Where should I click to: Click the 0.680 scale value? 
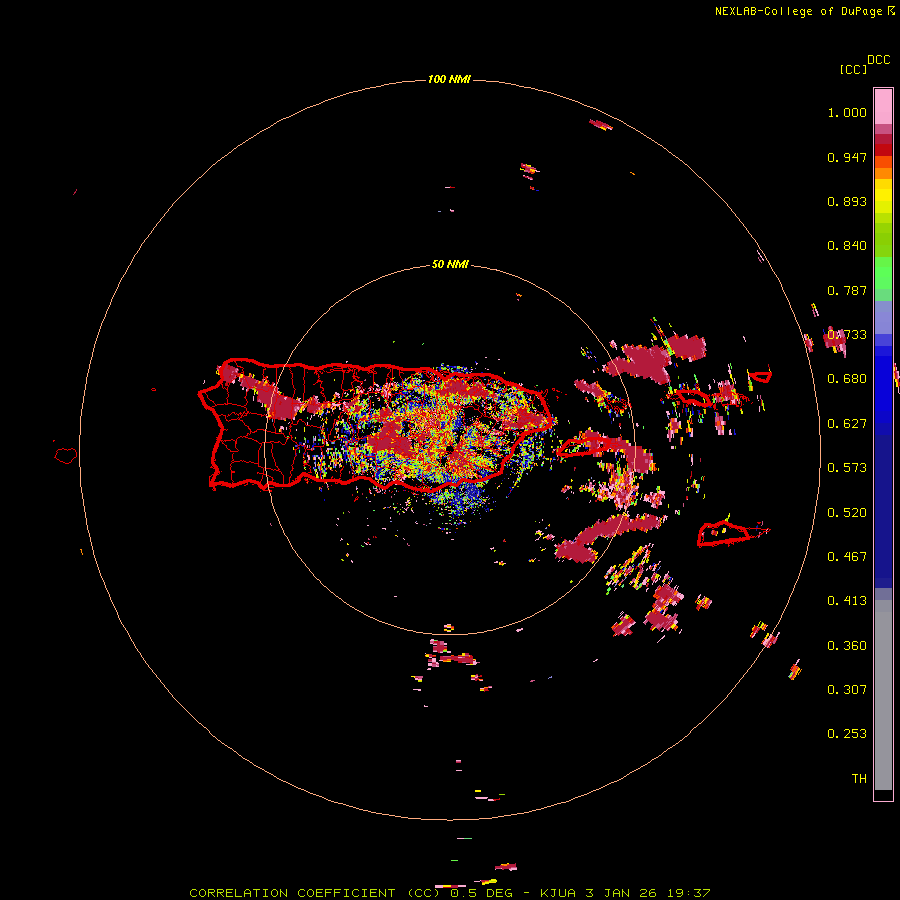pos(847,379)
